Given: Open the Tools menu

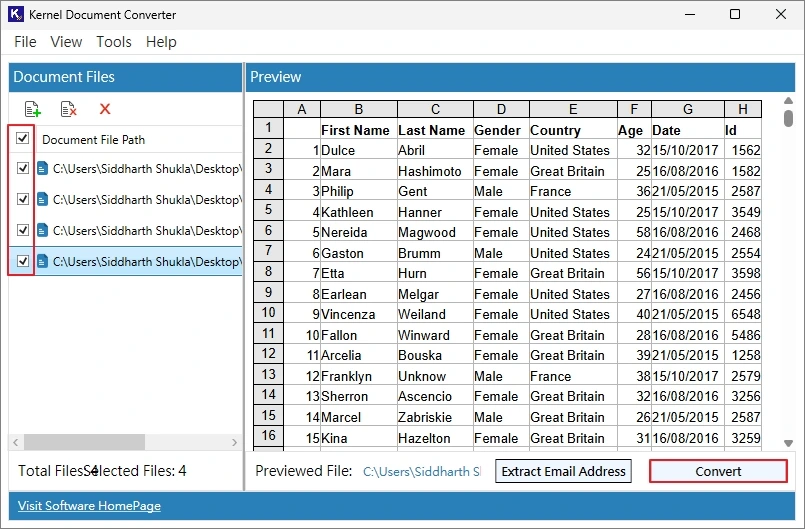Looking at the screenshot, I should [114, 42].
